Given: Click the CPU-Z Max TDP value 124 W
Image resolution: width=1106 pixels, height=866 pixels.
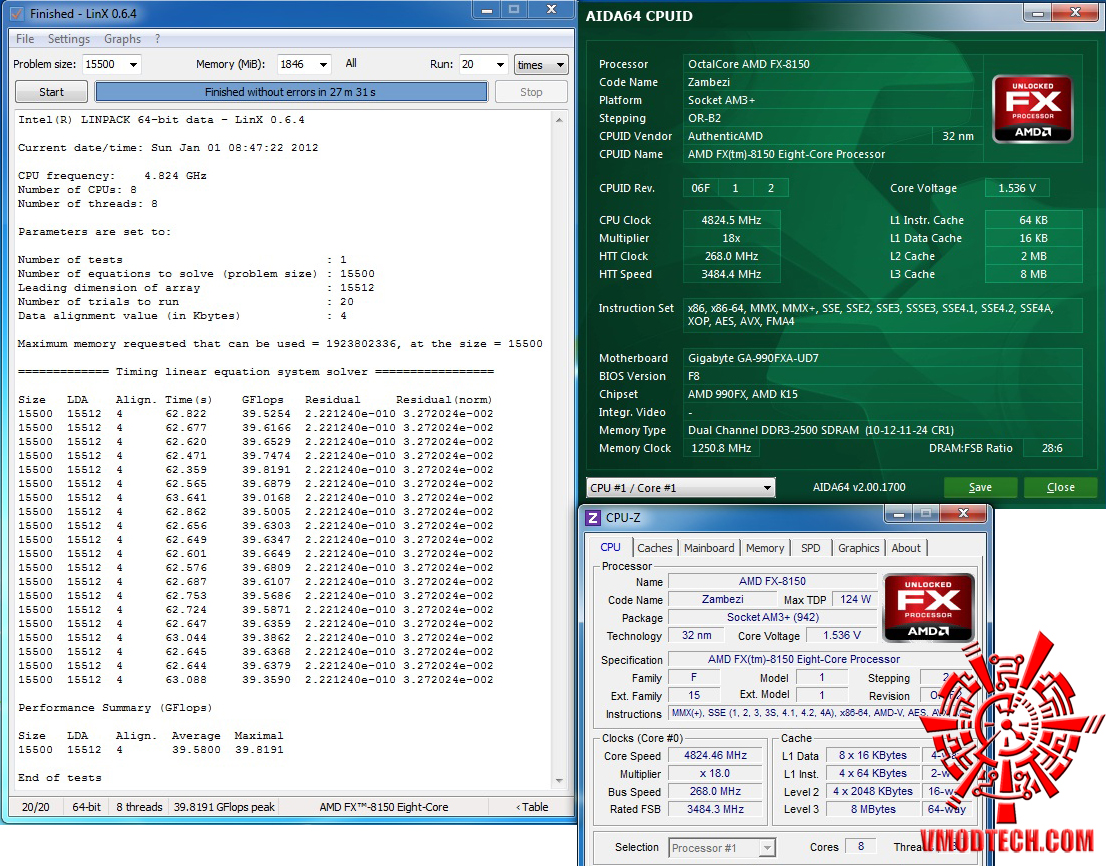Looking at the screenshot, I should [855, 599].
